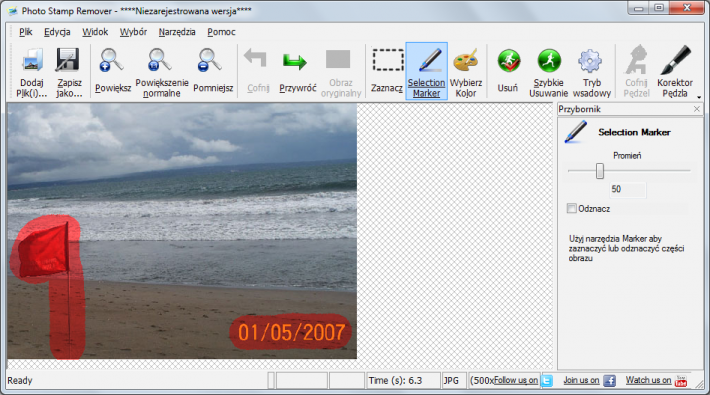Open the 'Watch us on' YouTube link
Image resolution: width=710 pixels, height=395 pixels.
[x=648, y=380]
